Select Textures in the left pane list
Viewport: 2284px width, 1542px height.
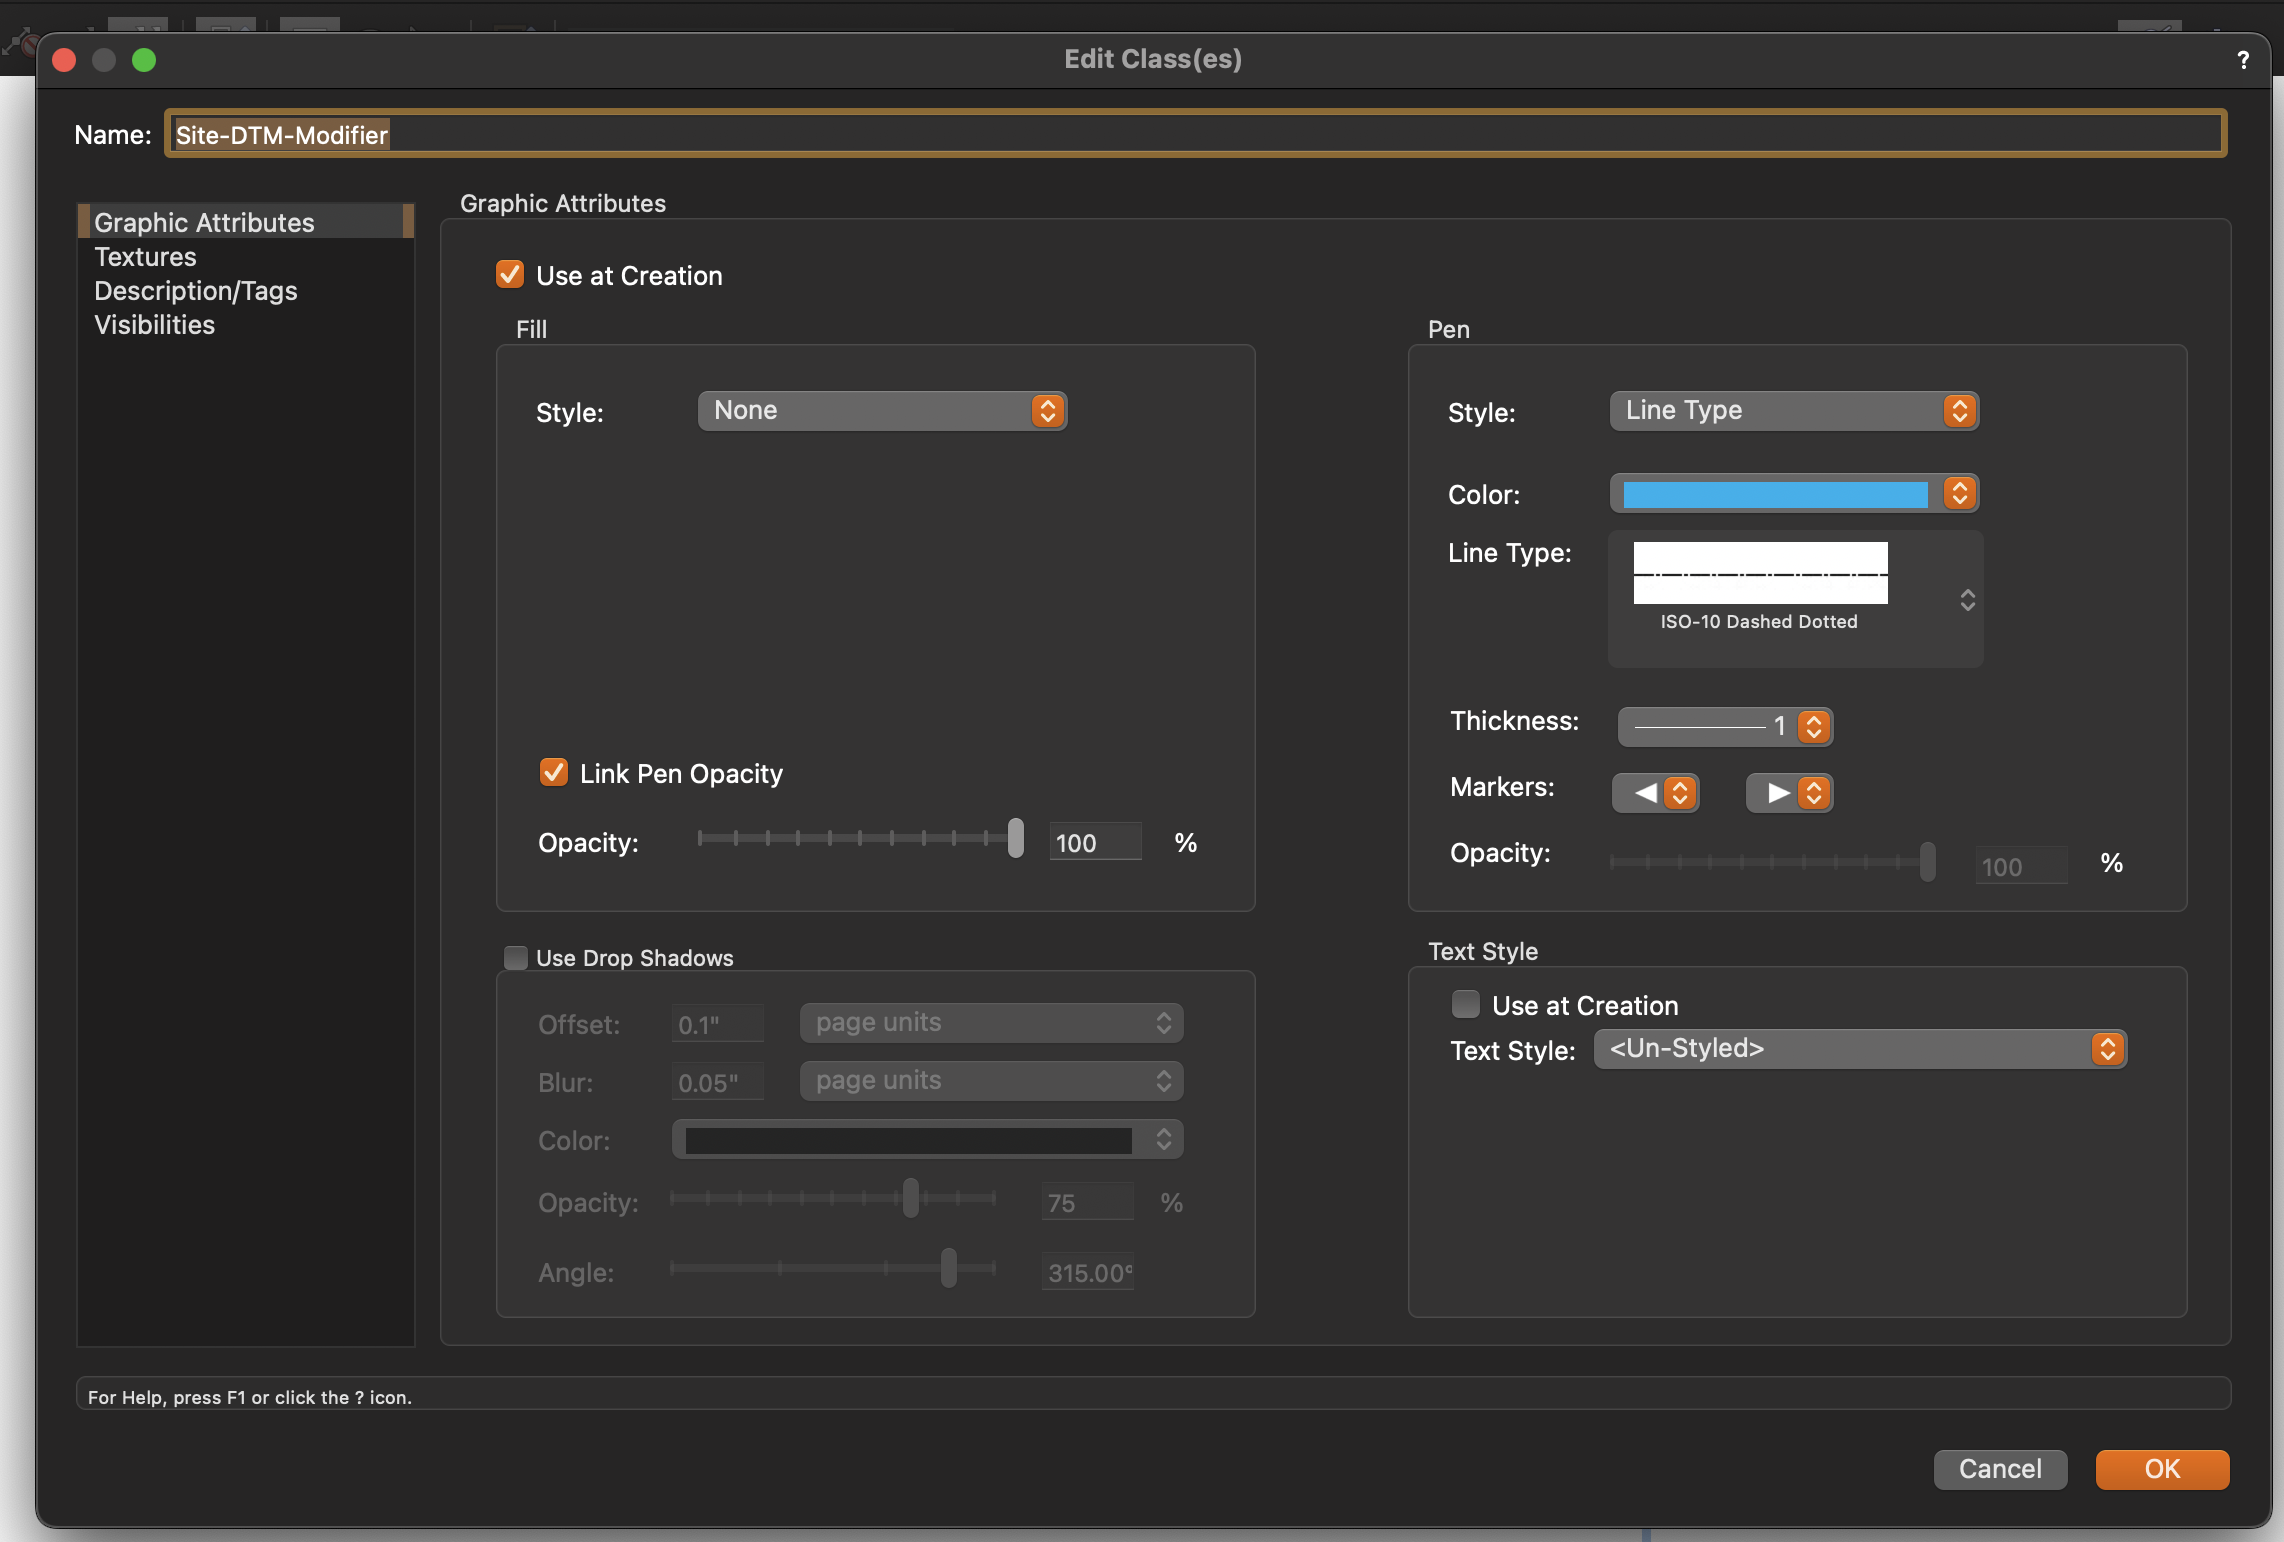pos(145,257)
